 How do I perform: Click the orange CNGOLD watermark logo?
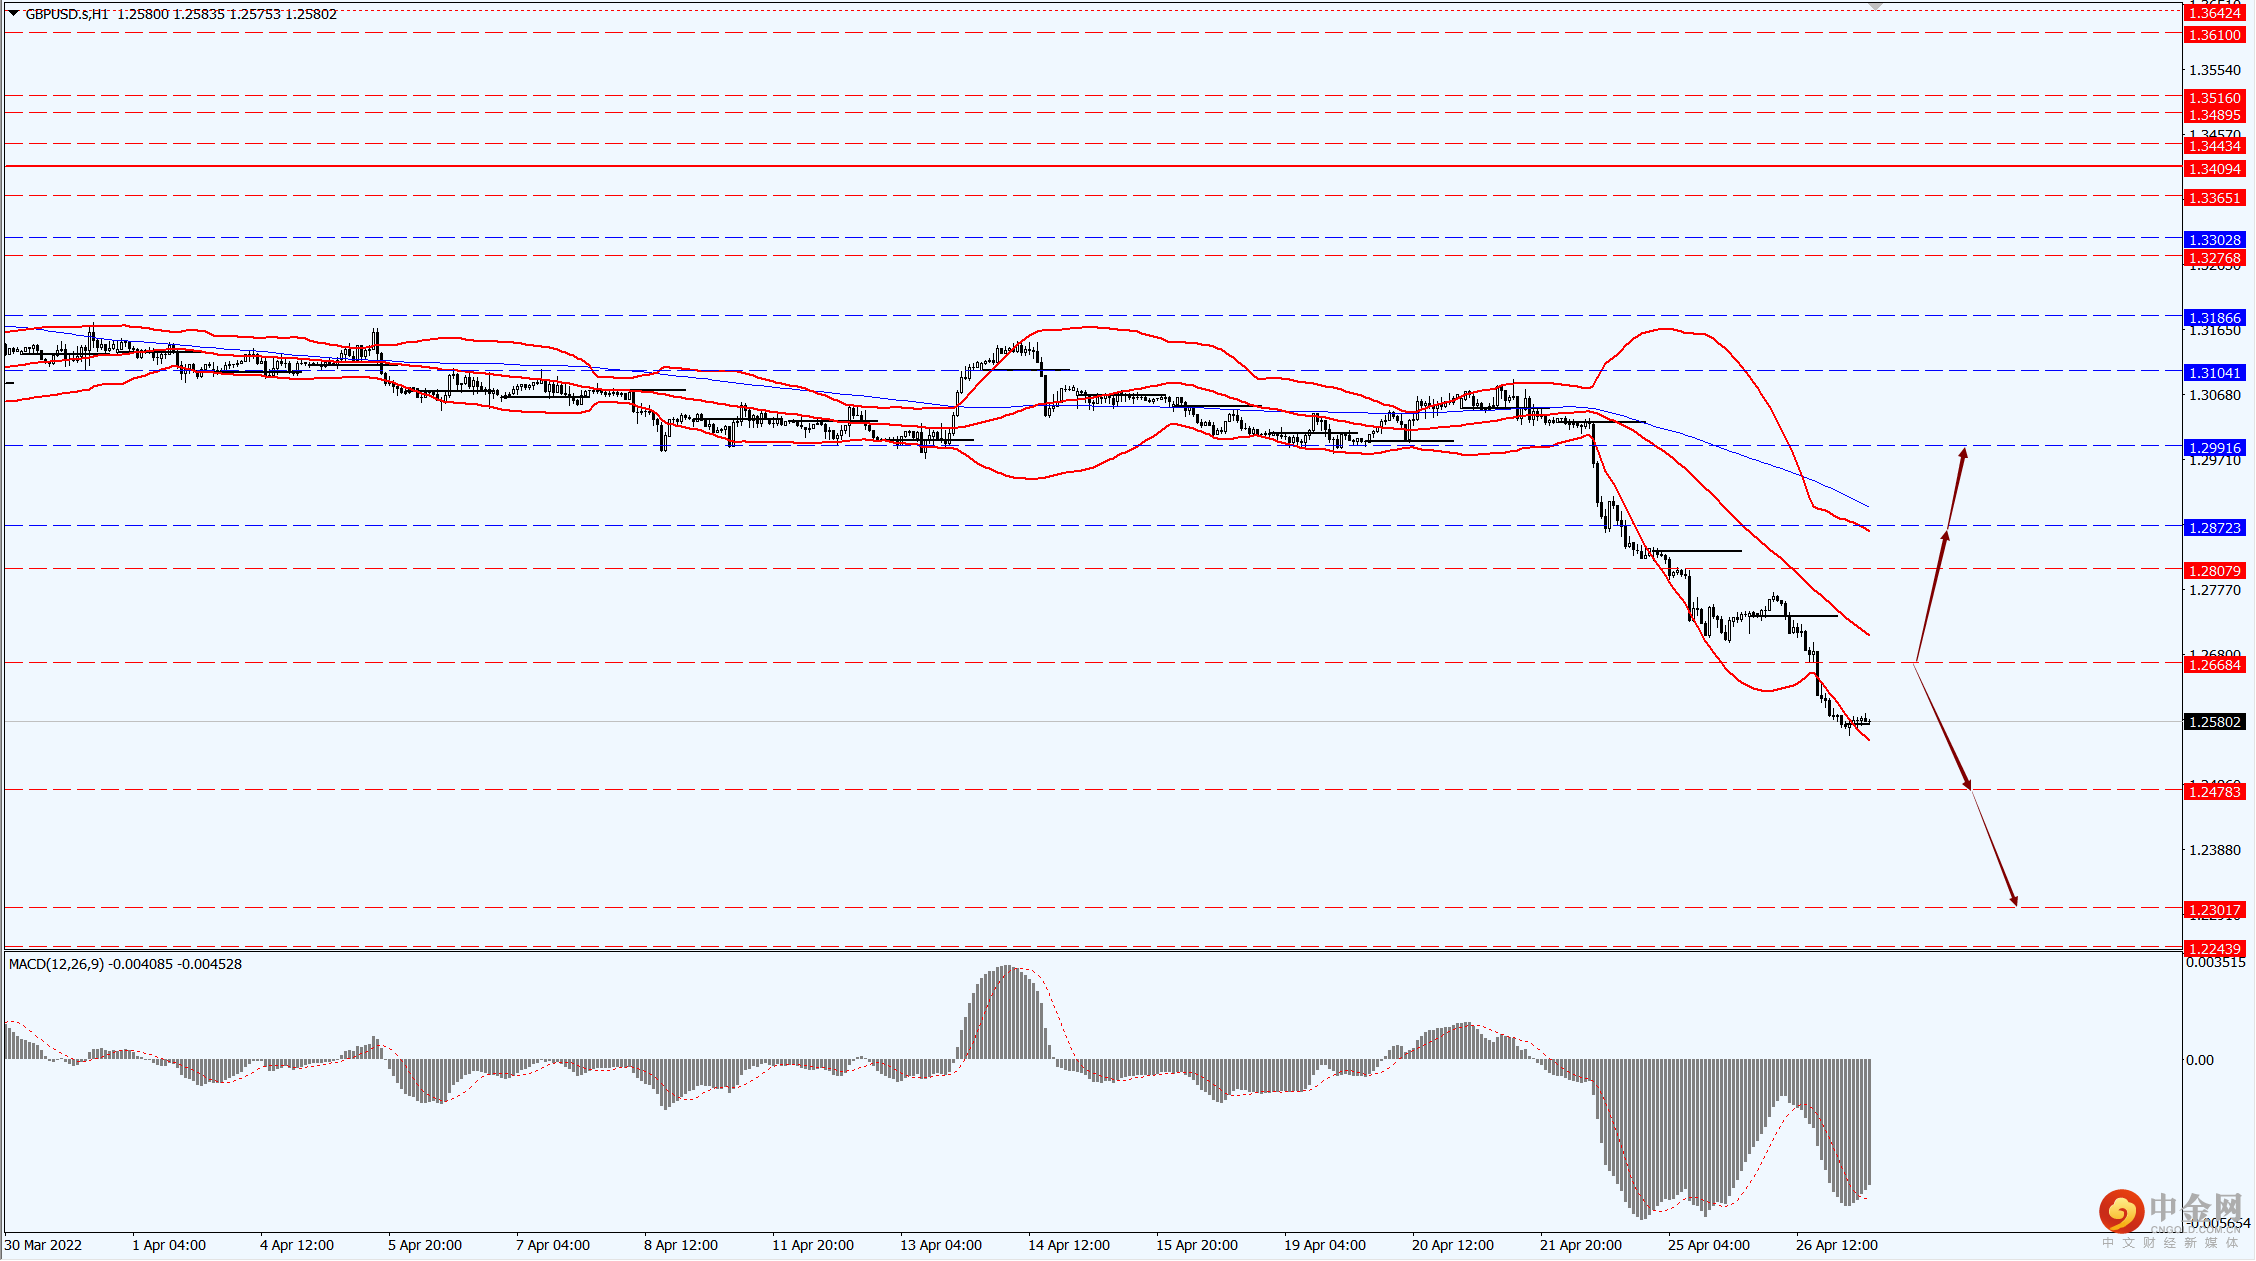click(2120, 1211)
